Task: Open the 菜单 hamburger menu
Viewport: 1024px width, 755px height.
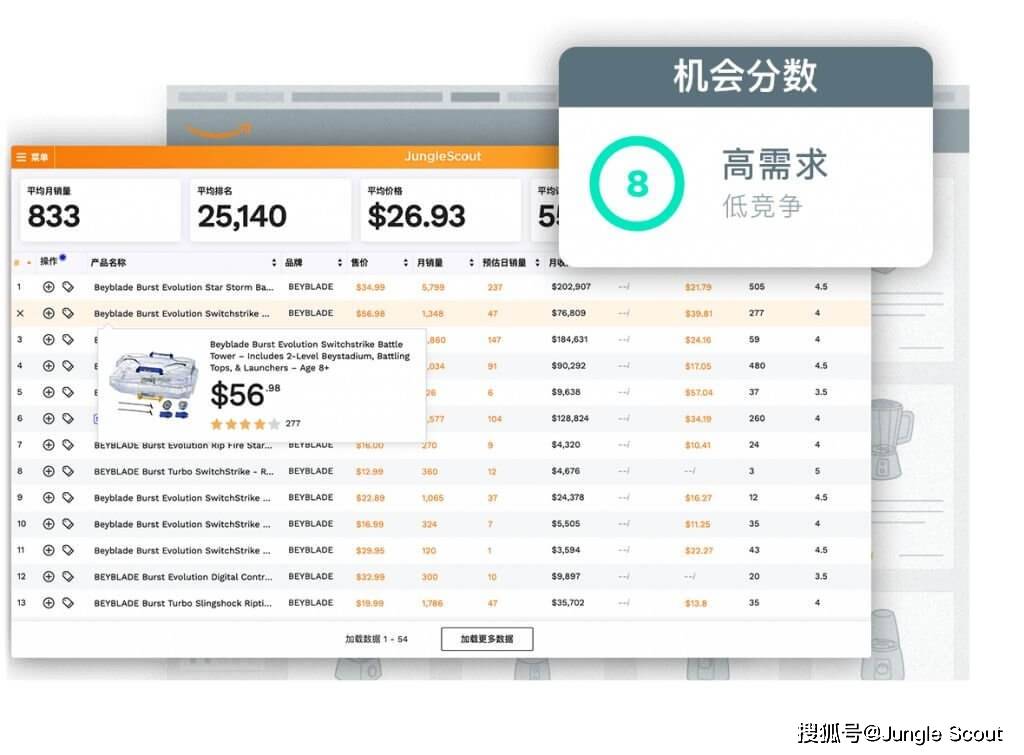Action: point(32,157)
